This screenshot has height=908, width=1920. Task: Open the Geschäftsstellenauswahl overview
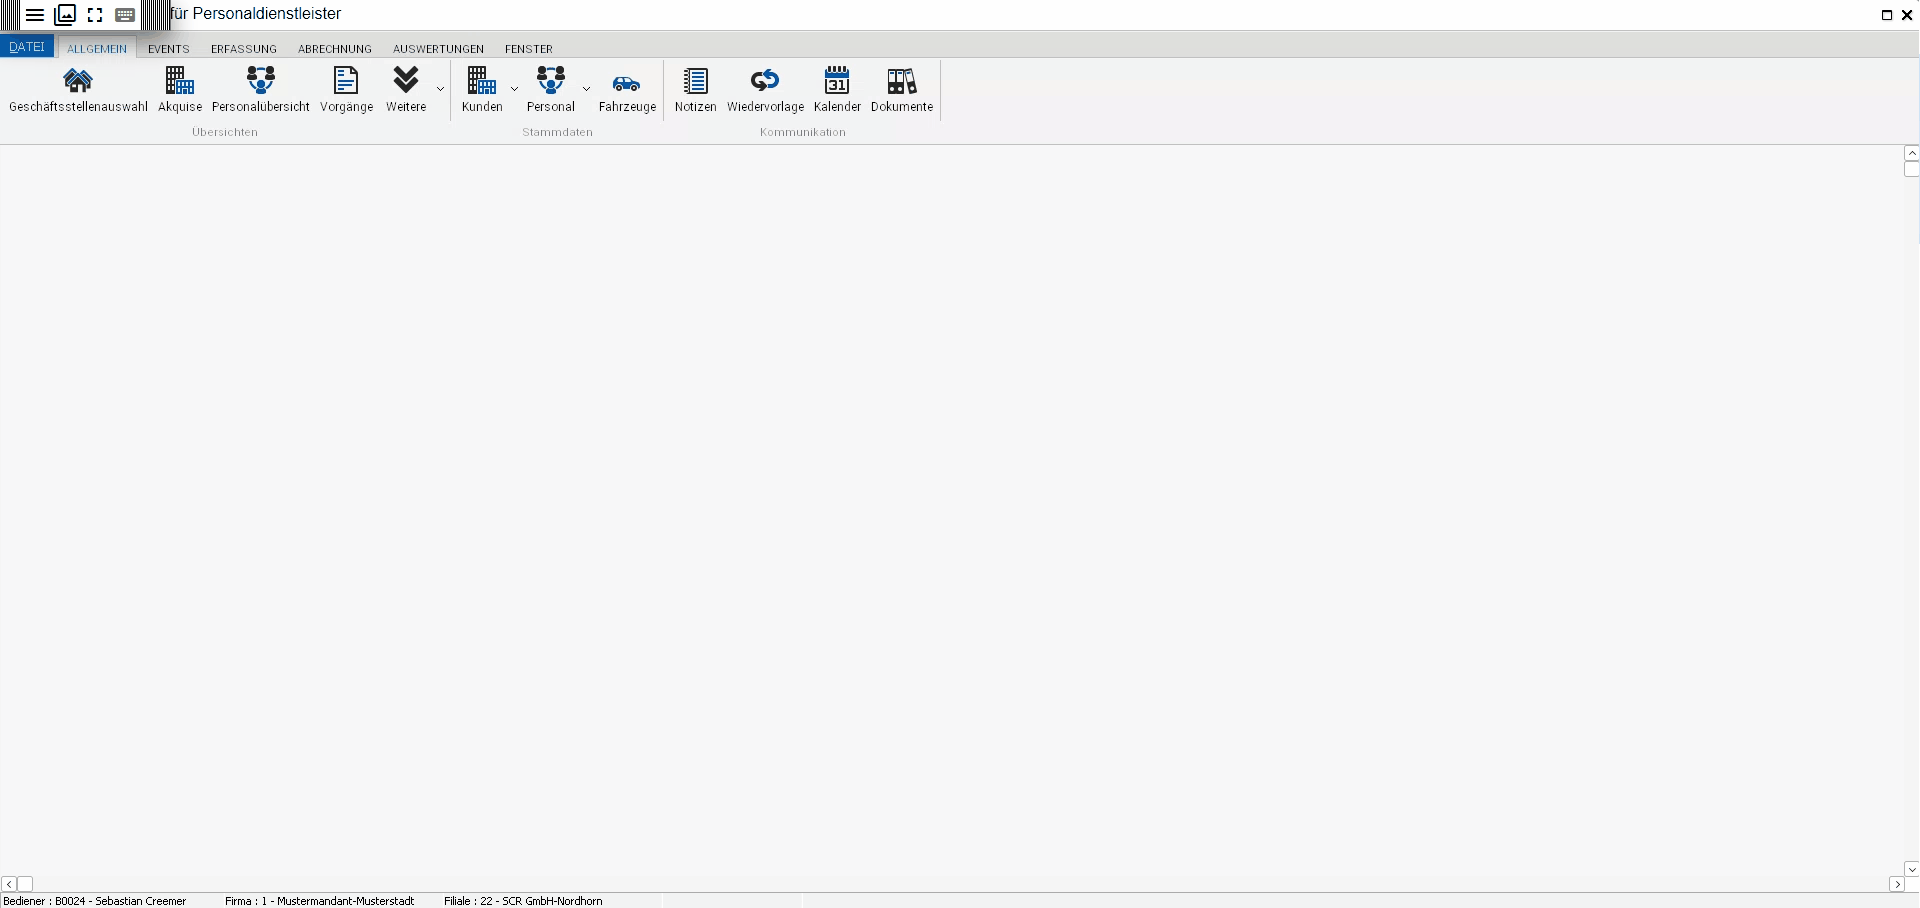tap(78, 90)
